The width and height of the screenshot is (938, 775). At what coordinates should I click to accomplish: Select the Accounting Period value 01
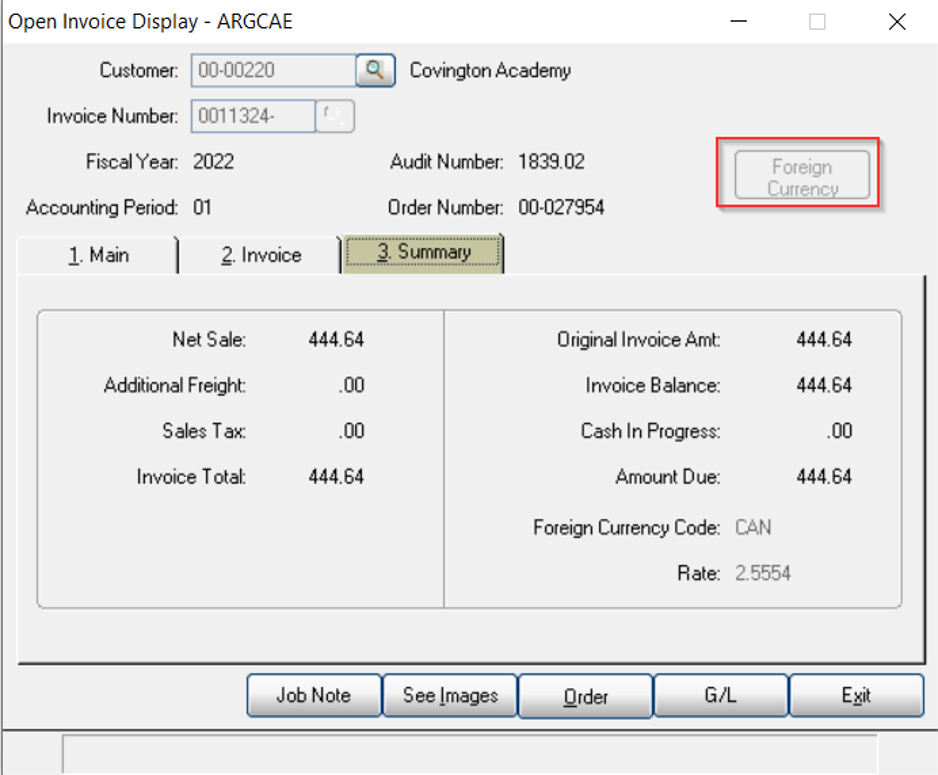(x=202, y=208)
